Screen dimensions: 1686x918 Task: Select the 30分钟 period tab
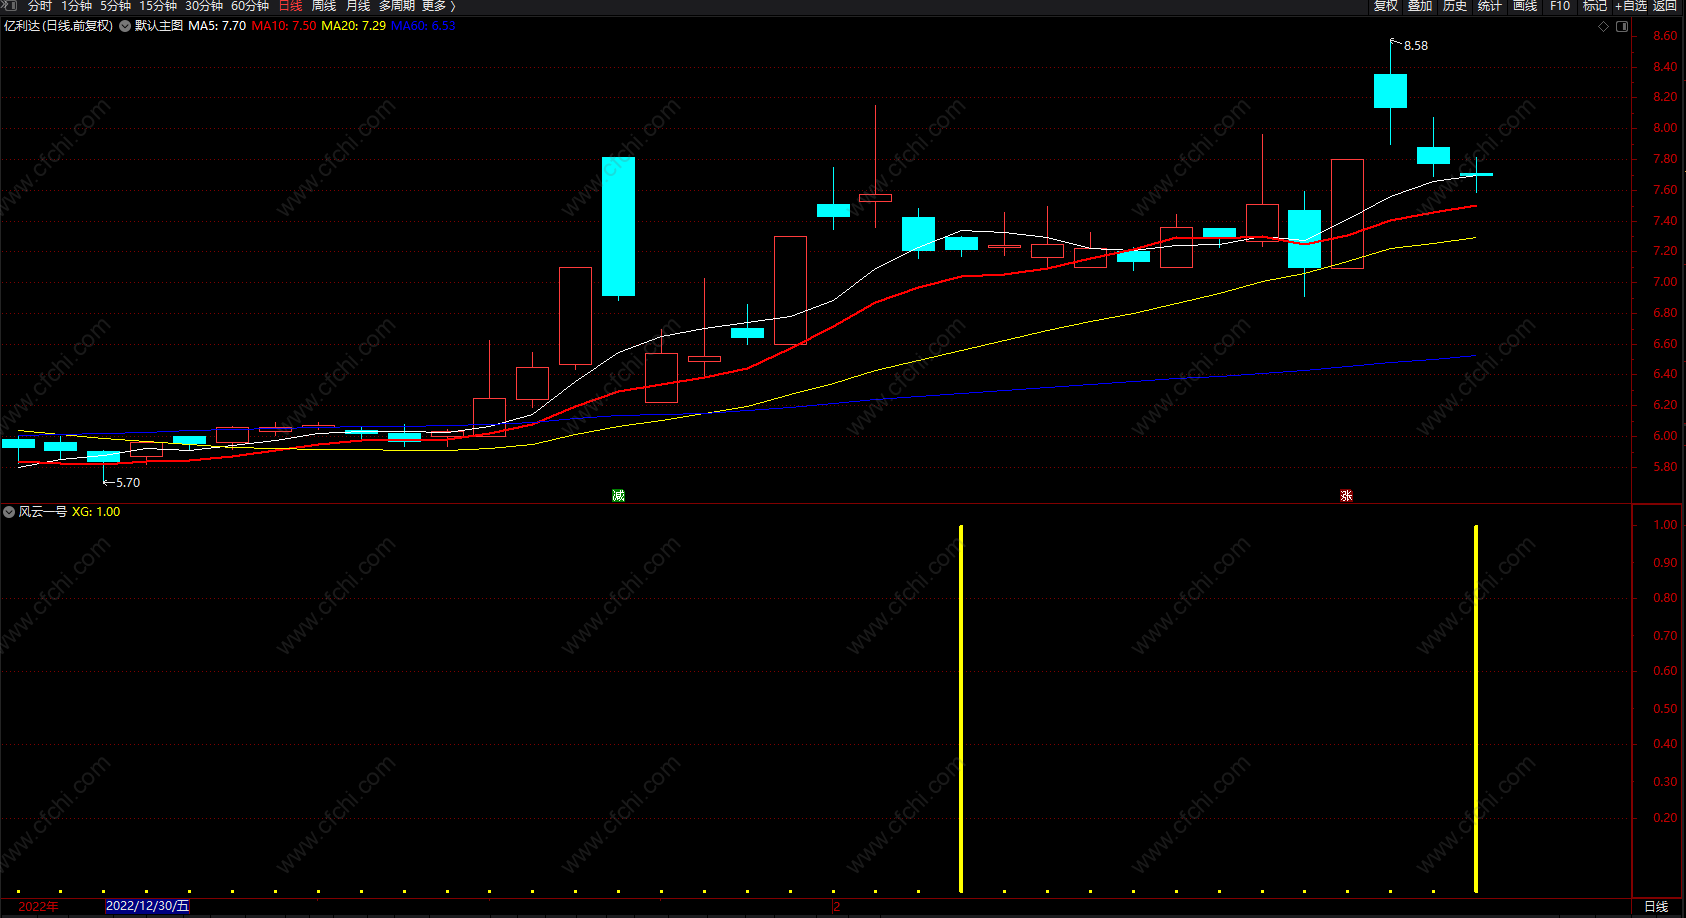pyautogui.click(x=204, y=6)
